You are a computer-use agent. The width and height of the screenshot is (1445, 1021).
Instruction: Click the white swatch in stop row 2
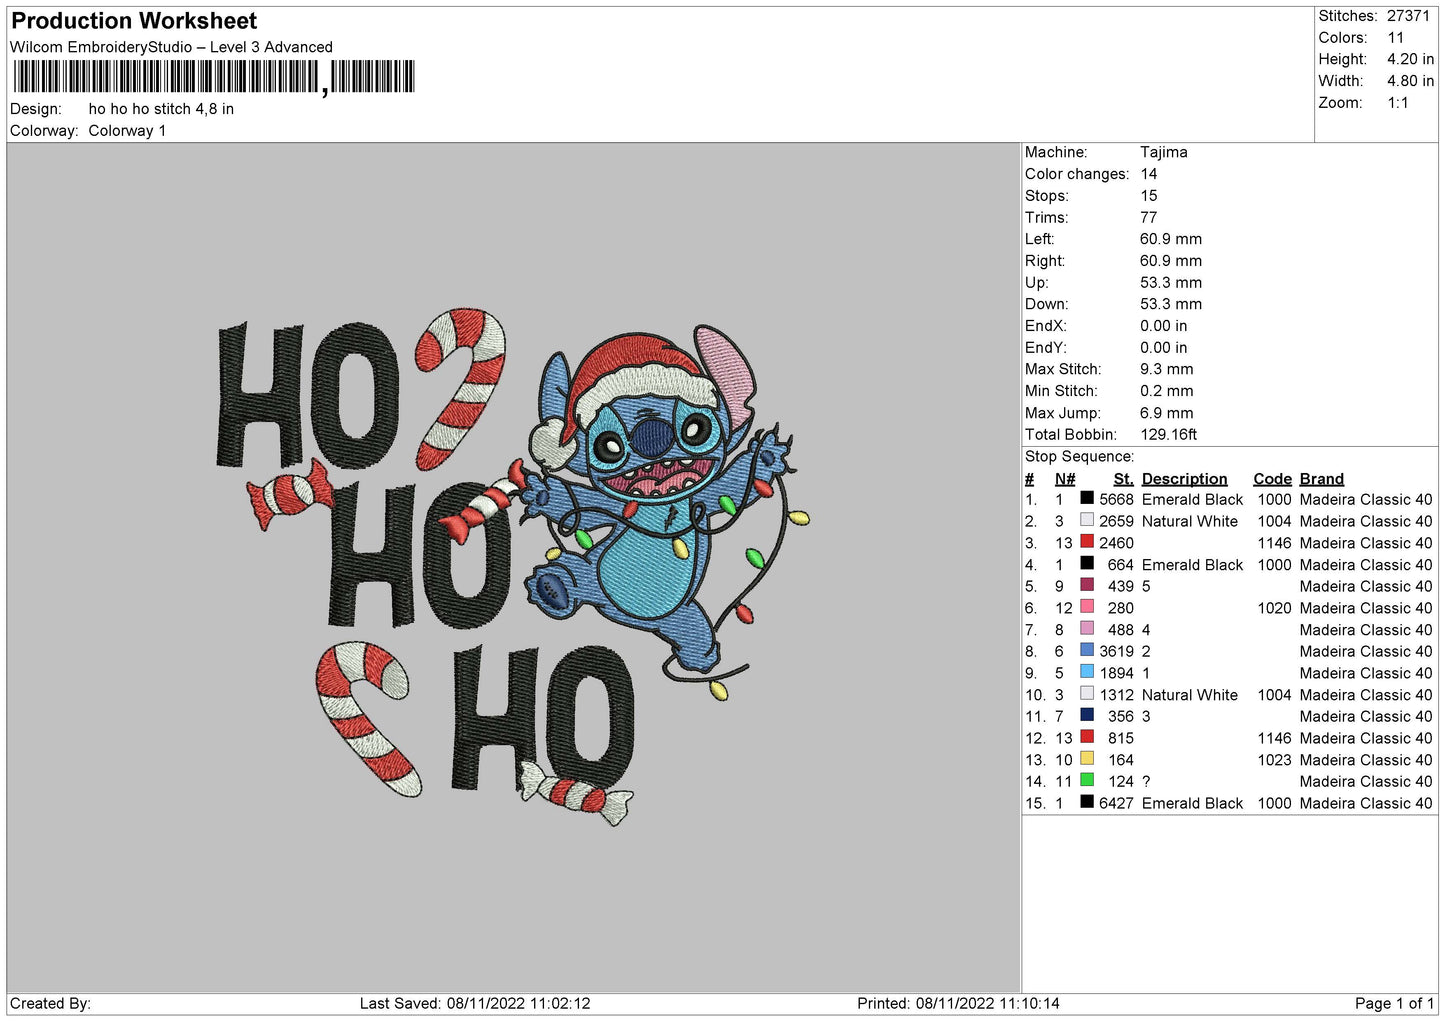(x=1087, y=520)
